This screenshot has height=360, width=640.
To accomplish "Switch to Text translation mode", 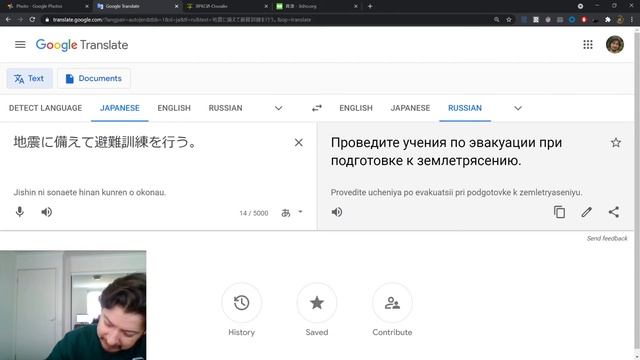I will [29, 78].
